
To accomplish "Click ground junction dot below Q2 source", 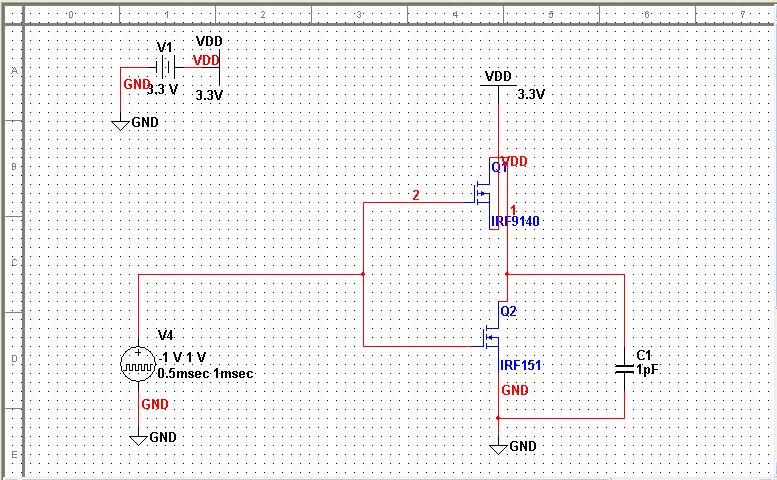I will click(498, 418).
